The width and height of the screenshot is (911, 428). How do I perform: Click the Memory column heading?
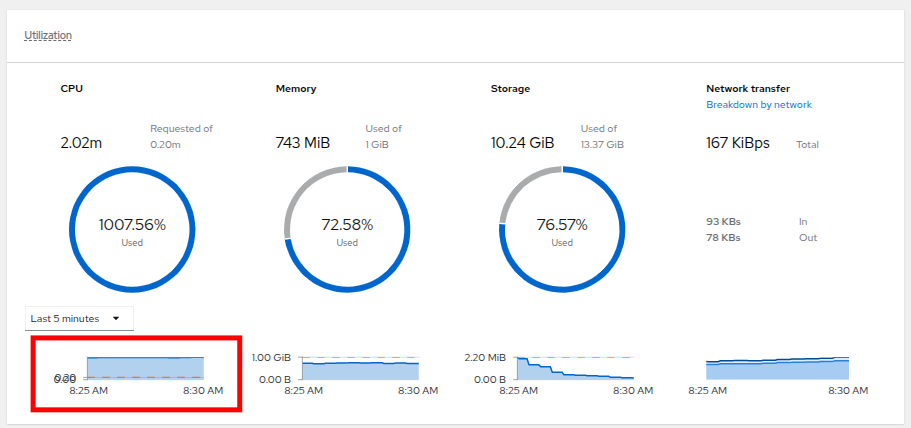tap(295, 88)
